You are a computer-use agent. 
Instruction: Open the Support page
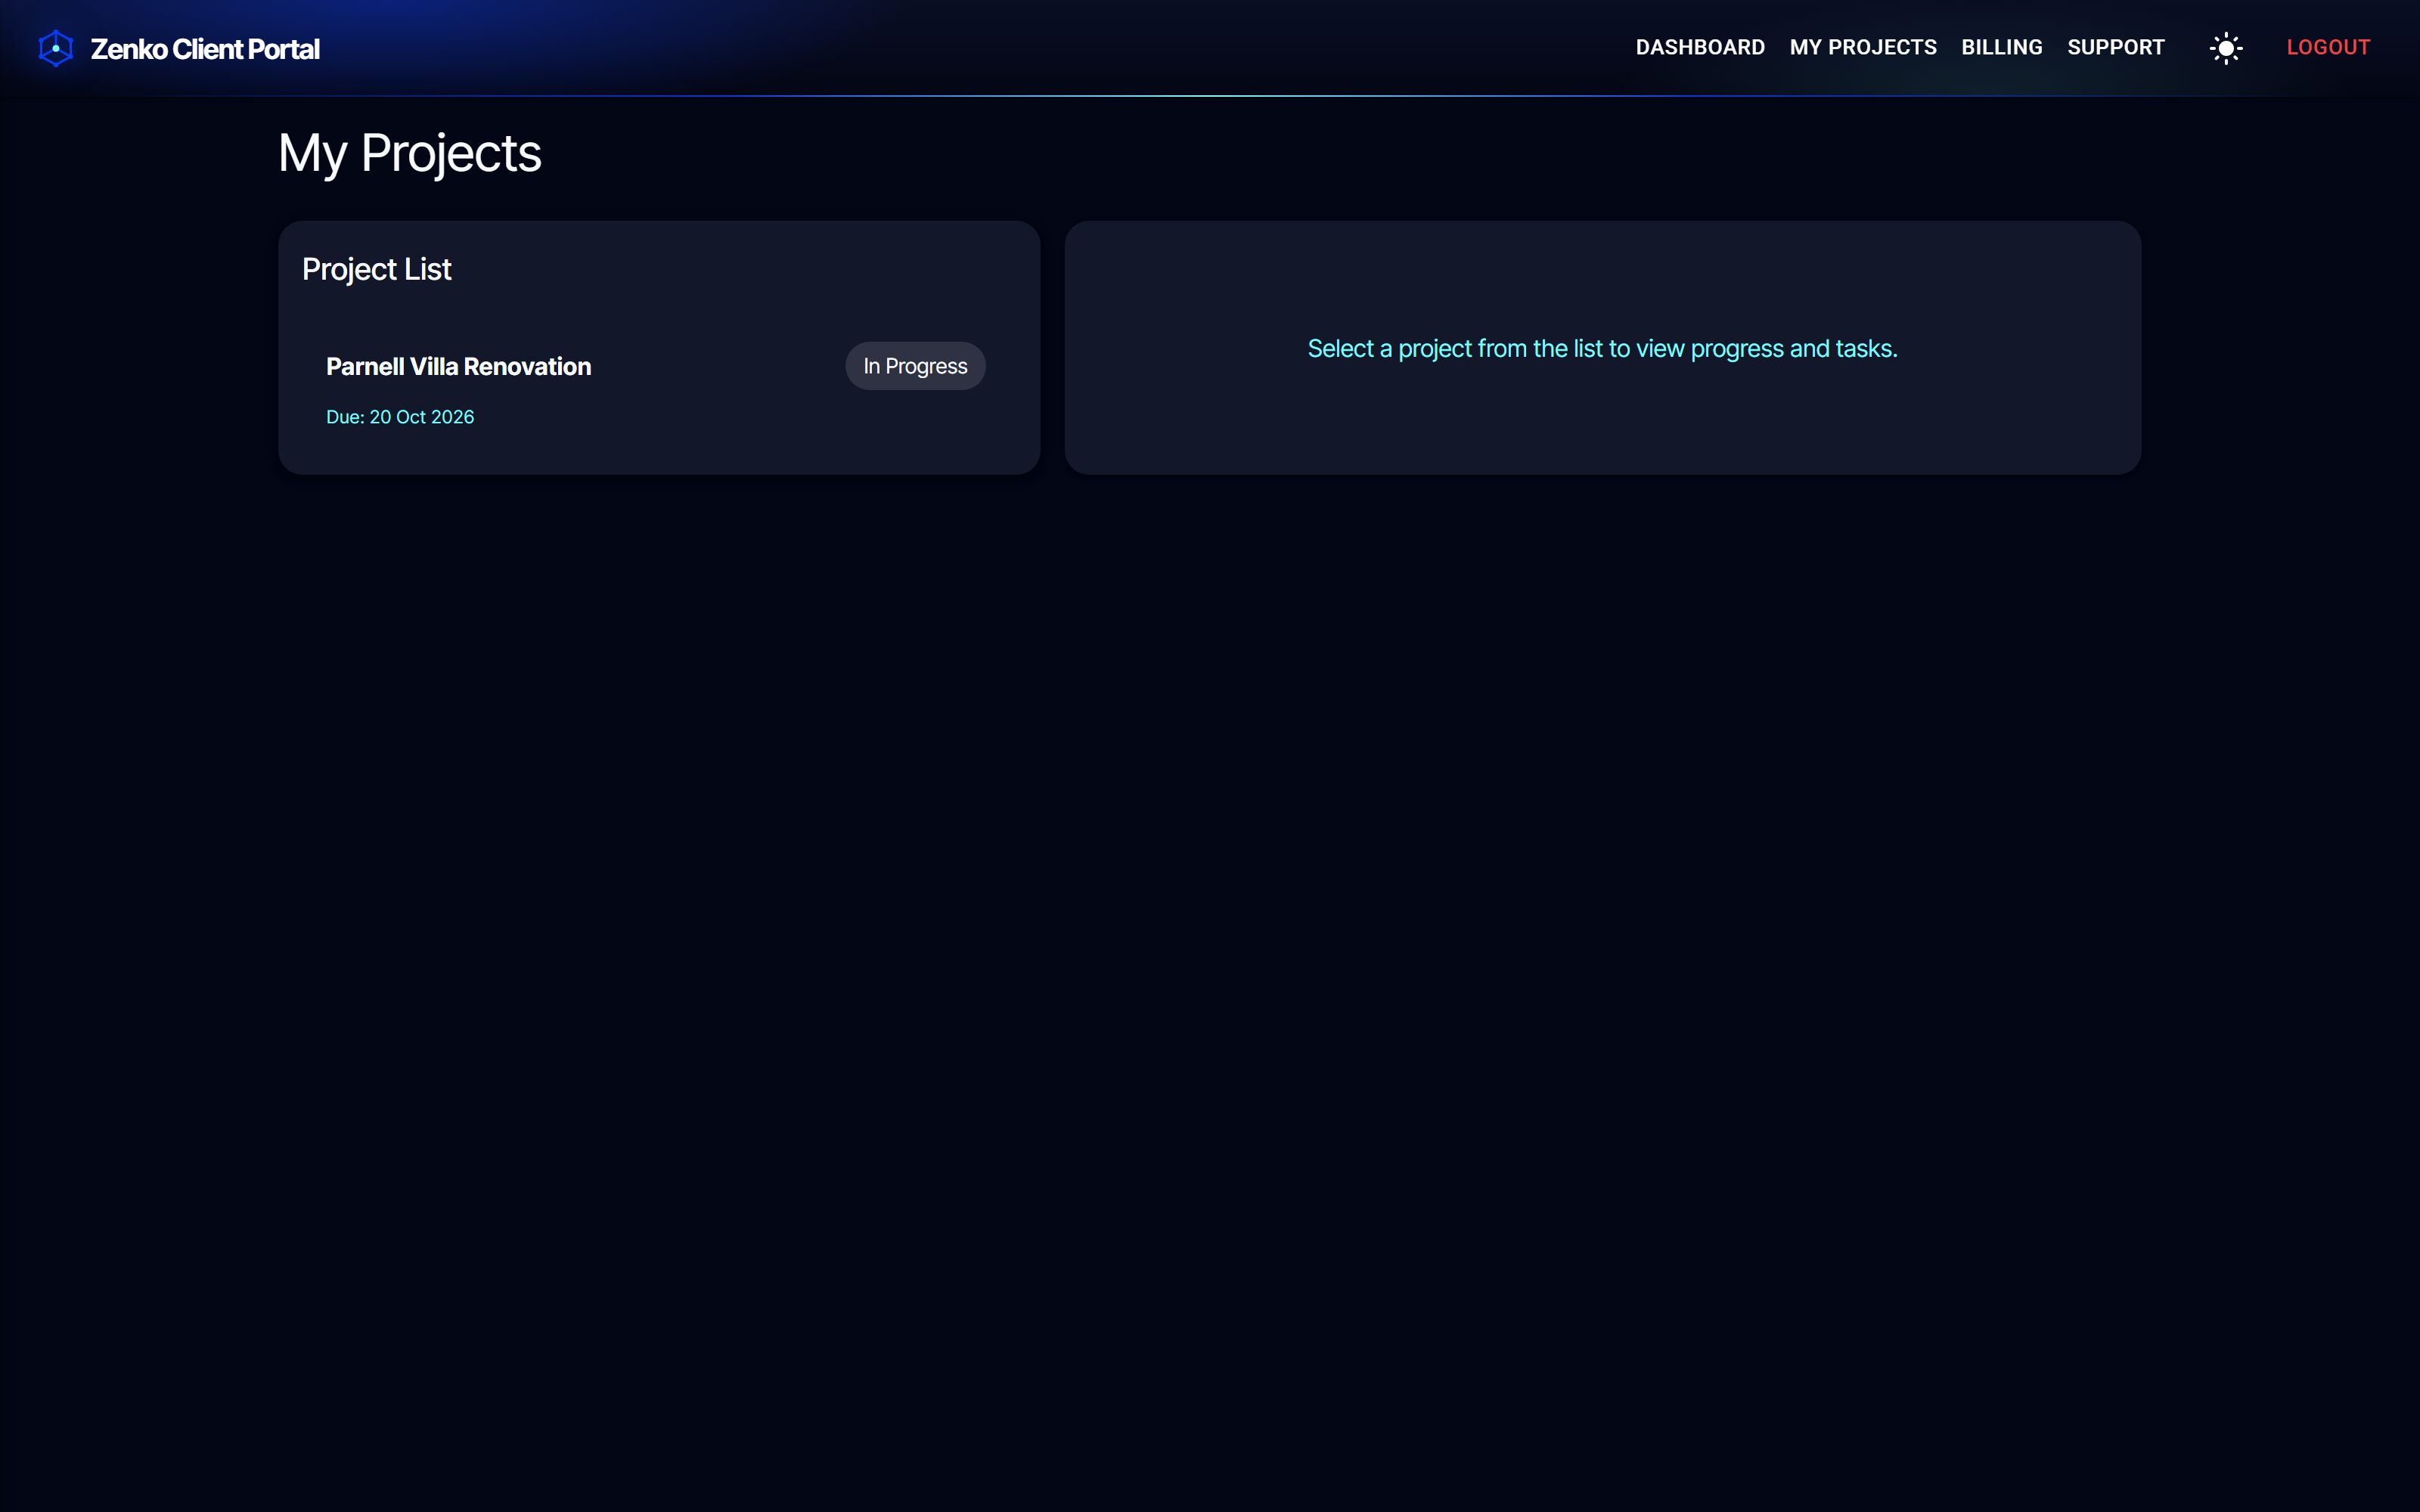pos(2116,47)
